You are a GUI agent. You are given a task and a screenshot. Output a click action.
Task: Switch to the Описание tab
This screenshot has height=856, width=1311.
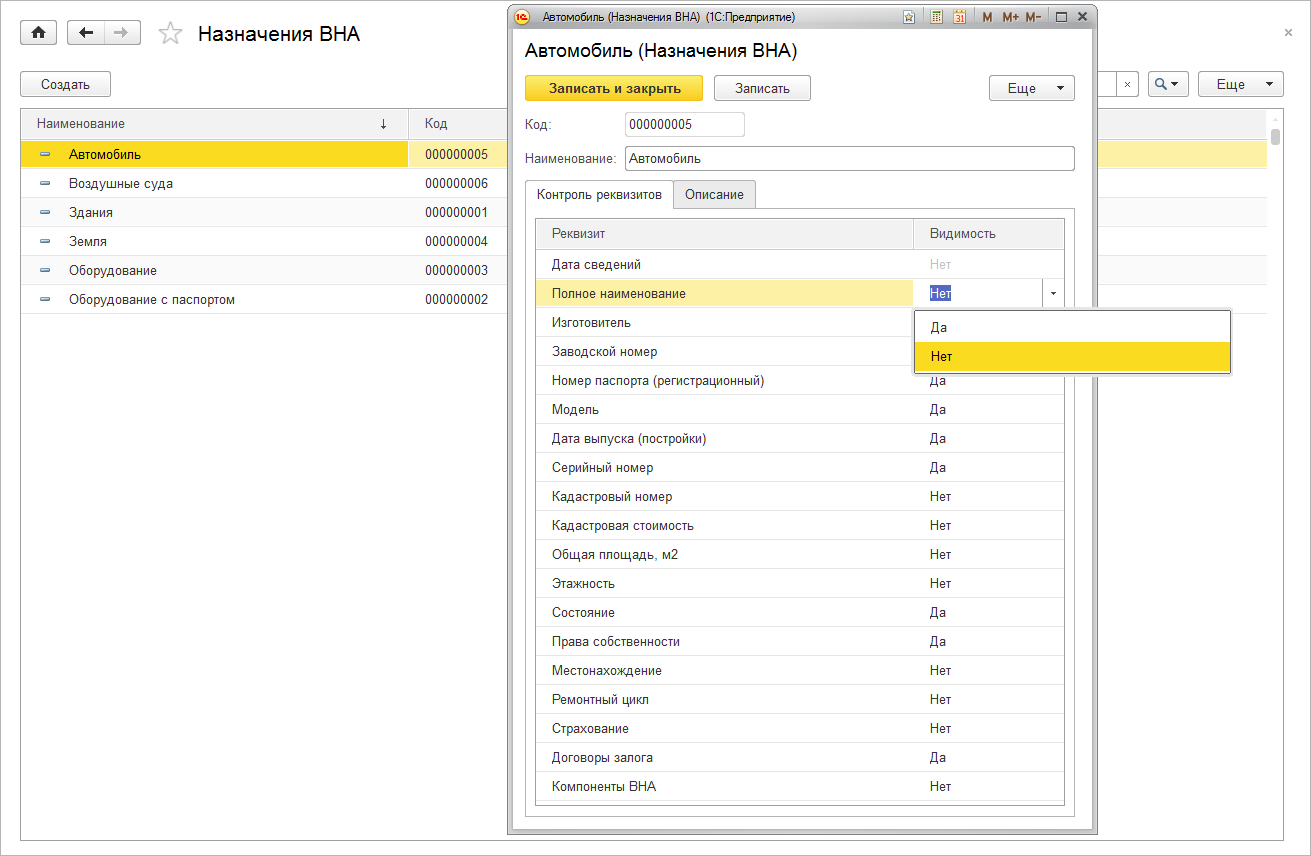tap(714, 194)
